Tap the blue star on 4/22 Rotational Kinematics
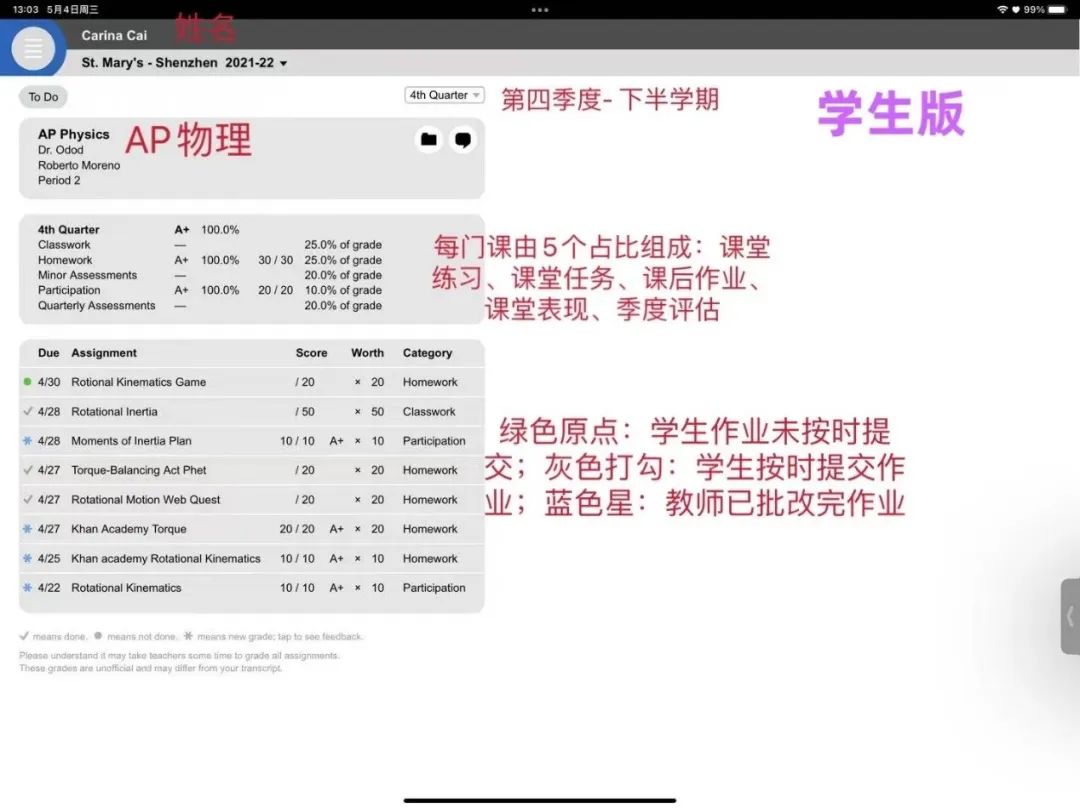 coord(28,588)
